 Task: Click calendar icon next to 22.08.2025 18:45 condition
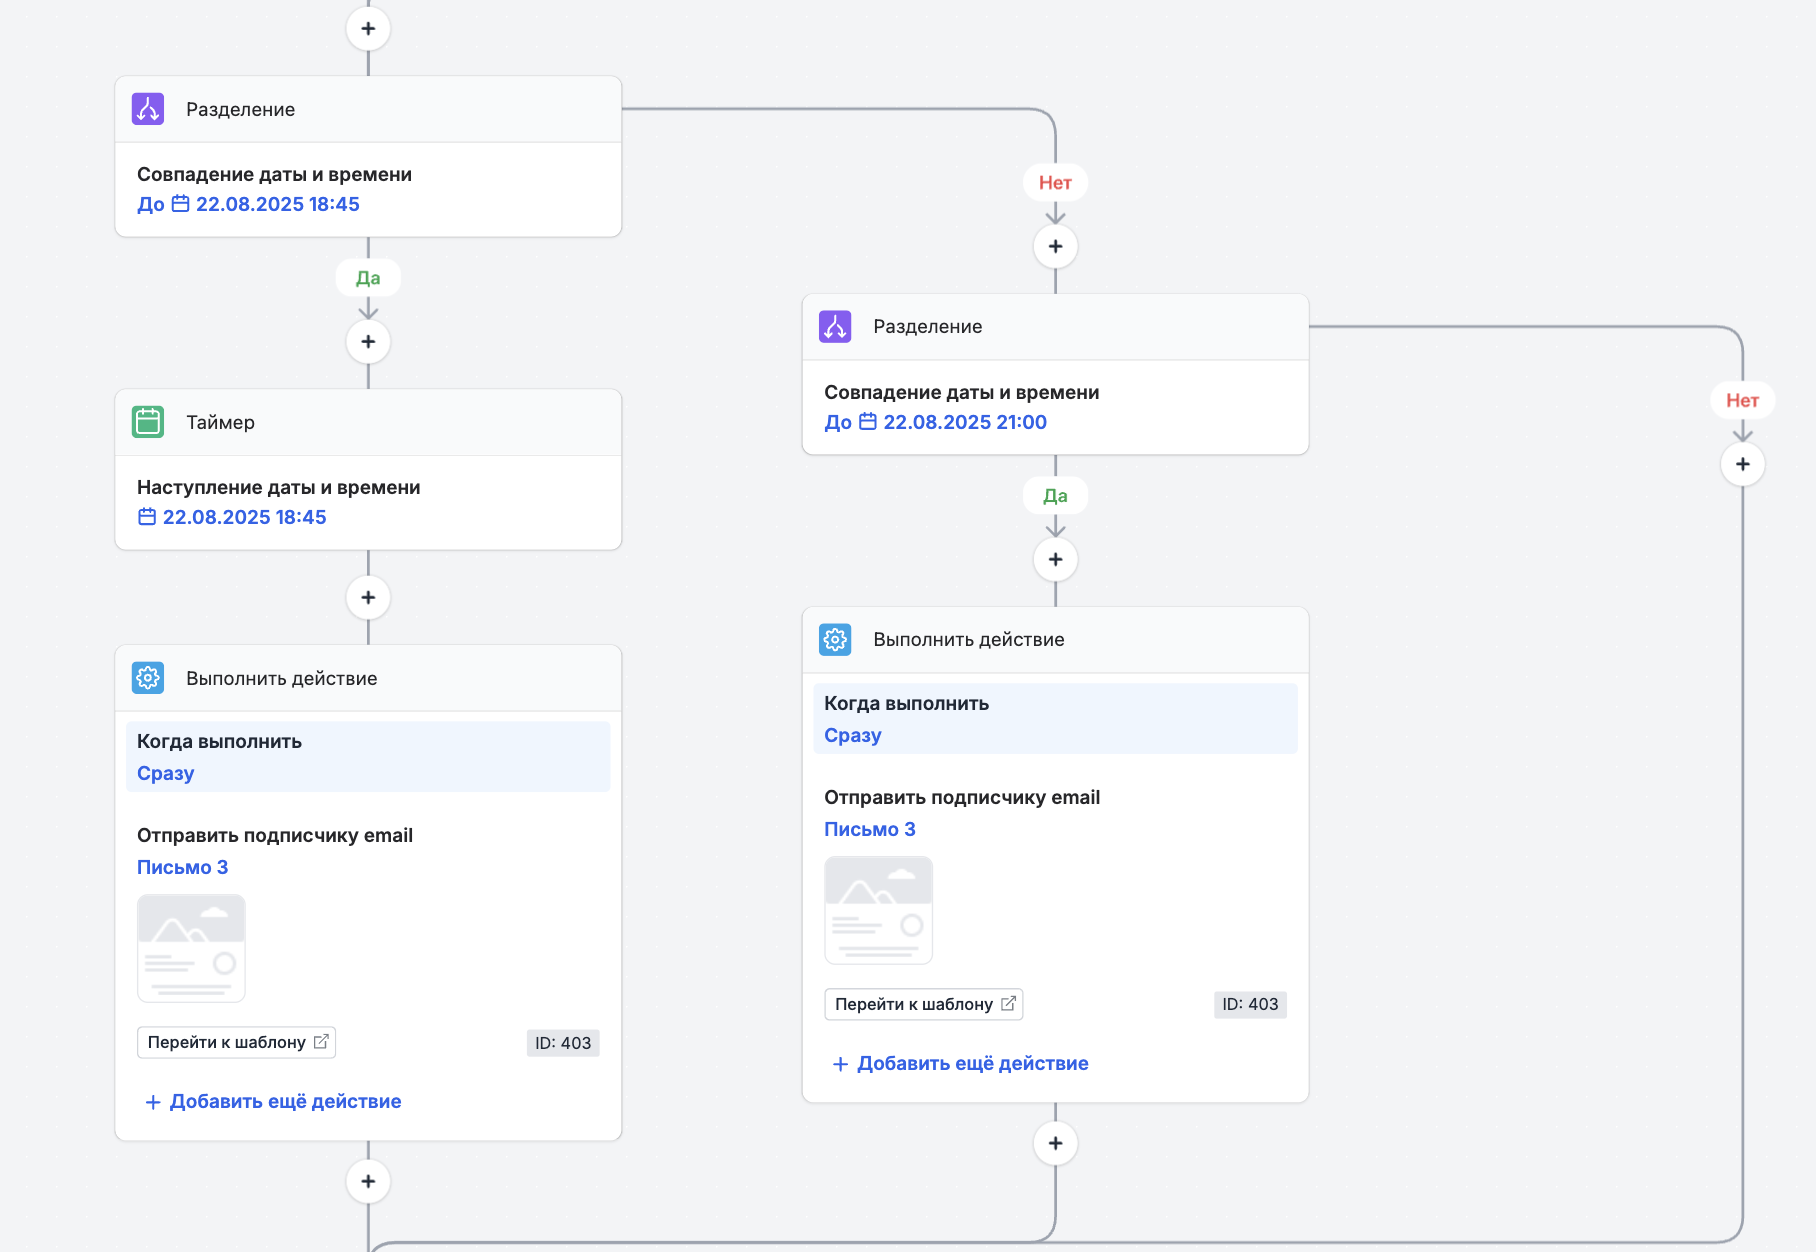181,204
